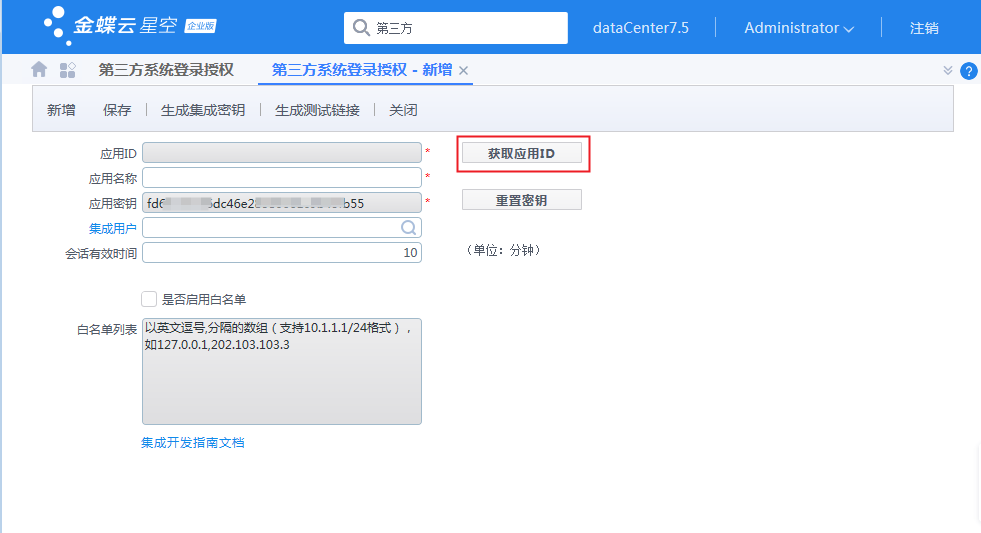Click 生成集成密钥 toolbar item
The image size is (981, 533).
point(203,110)
